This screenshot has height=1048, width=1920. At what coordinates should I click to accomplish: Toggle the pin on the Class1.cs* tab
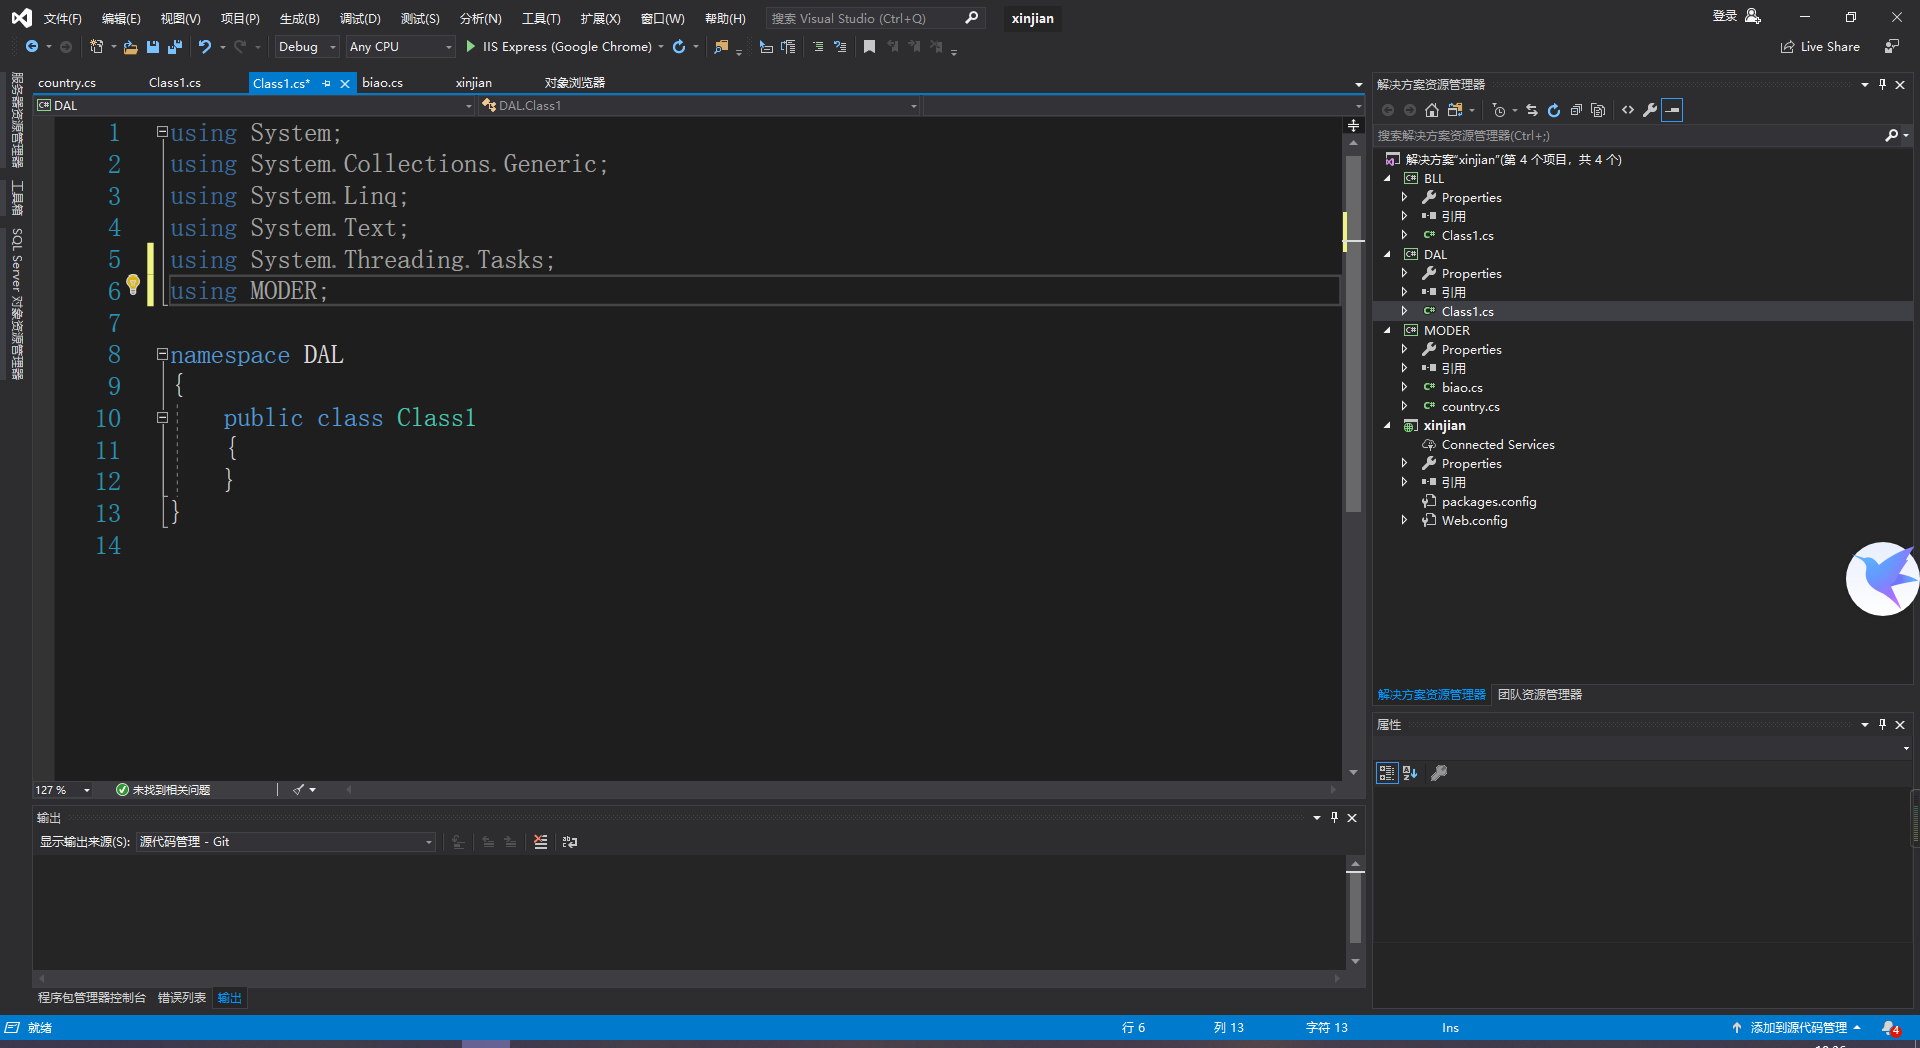coord(327,84)
